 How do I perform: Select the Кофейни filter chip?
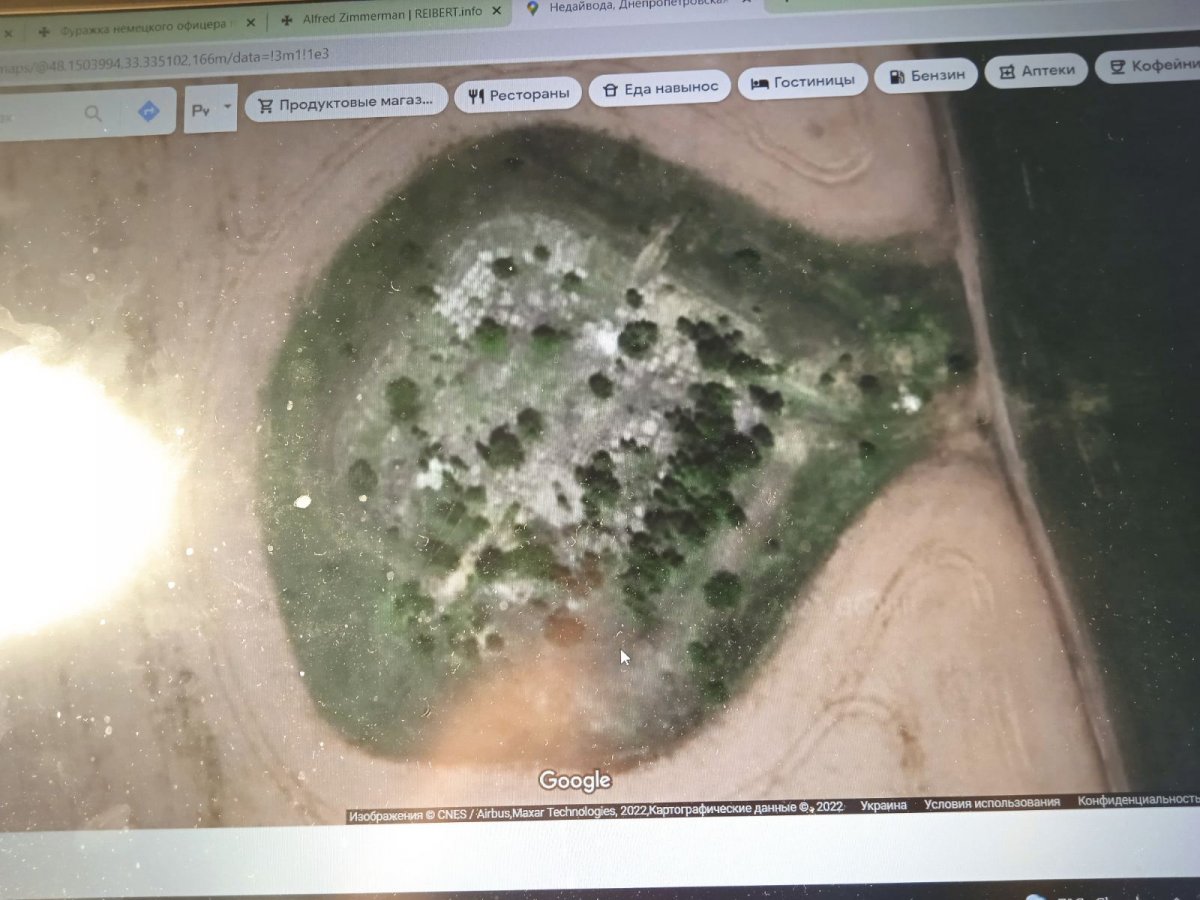pos(1148,66)
